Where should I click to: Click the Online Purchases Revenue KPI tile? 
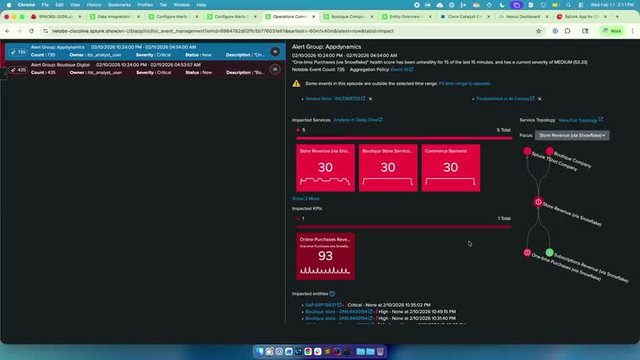point(325,256)
